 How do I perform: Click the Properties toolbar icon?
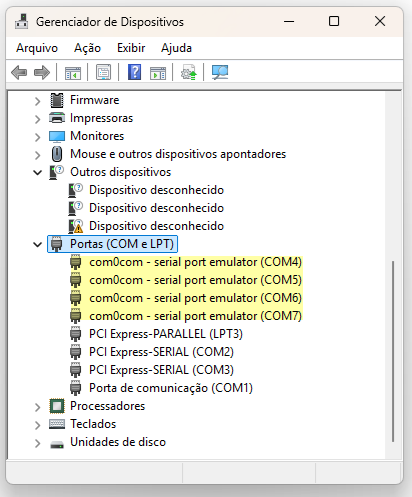point(103,72)
